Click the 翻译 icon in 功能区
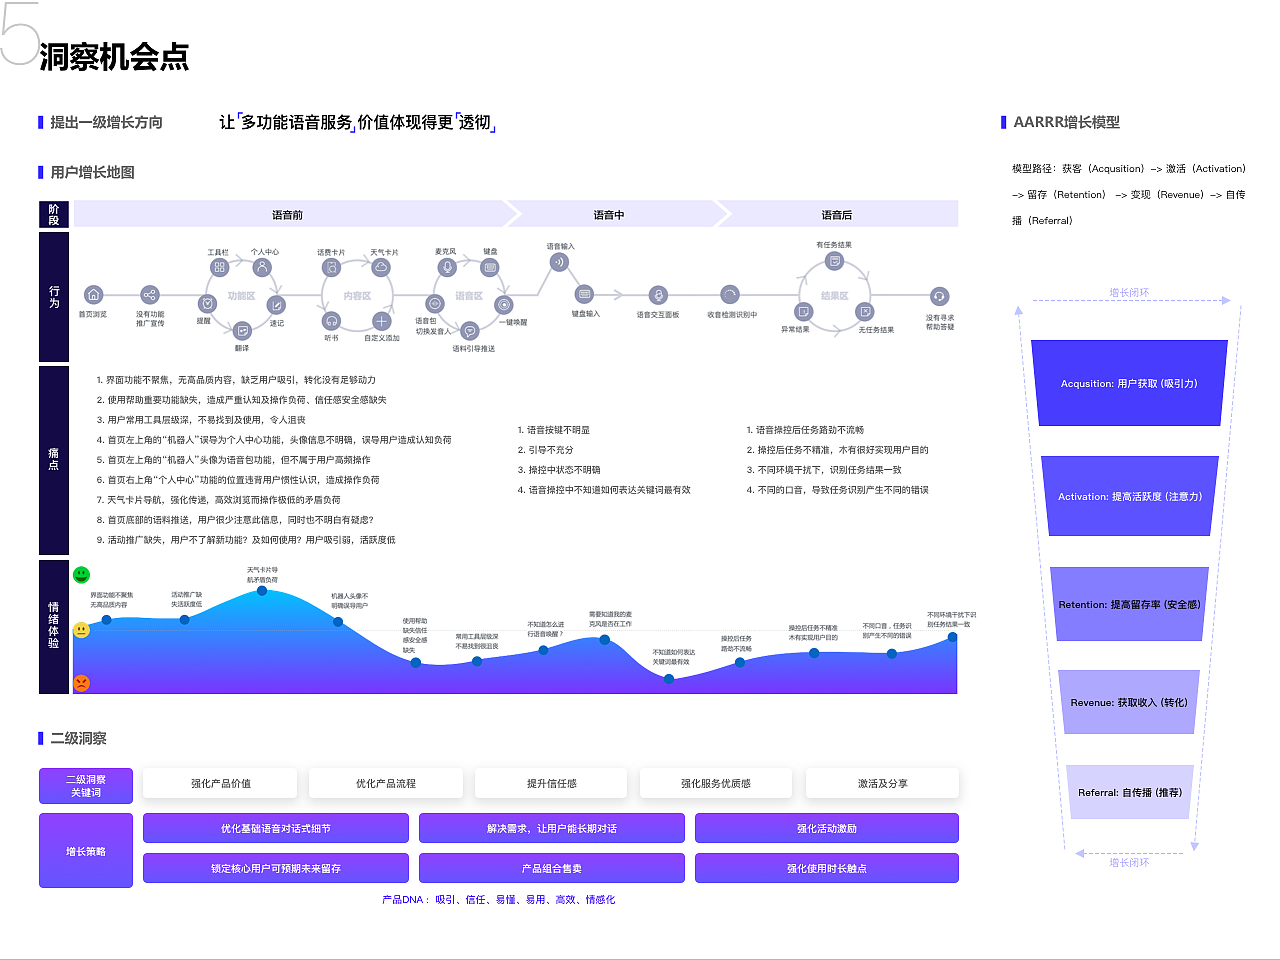The width and height of the screenshot is (1280, 960). tap(242, 331)
